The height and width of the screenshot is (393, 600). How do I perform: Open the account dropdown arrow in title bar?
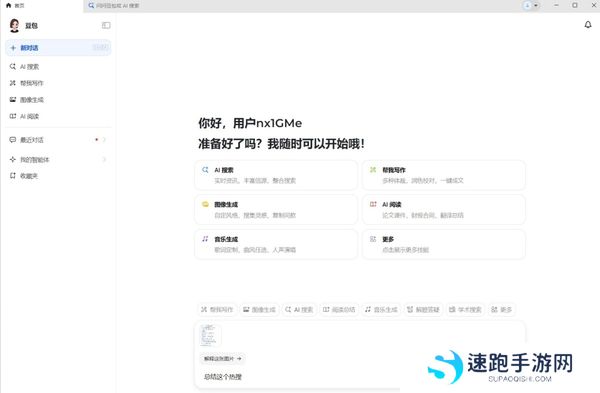(x=536, y=5)
